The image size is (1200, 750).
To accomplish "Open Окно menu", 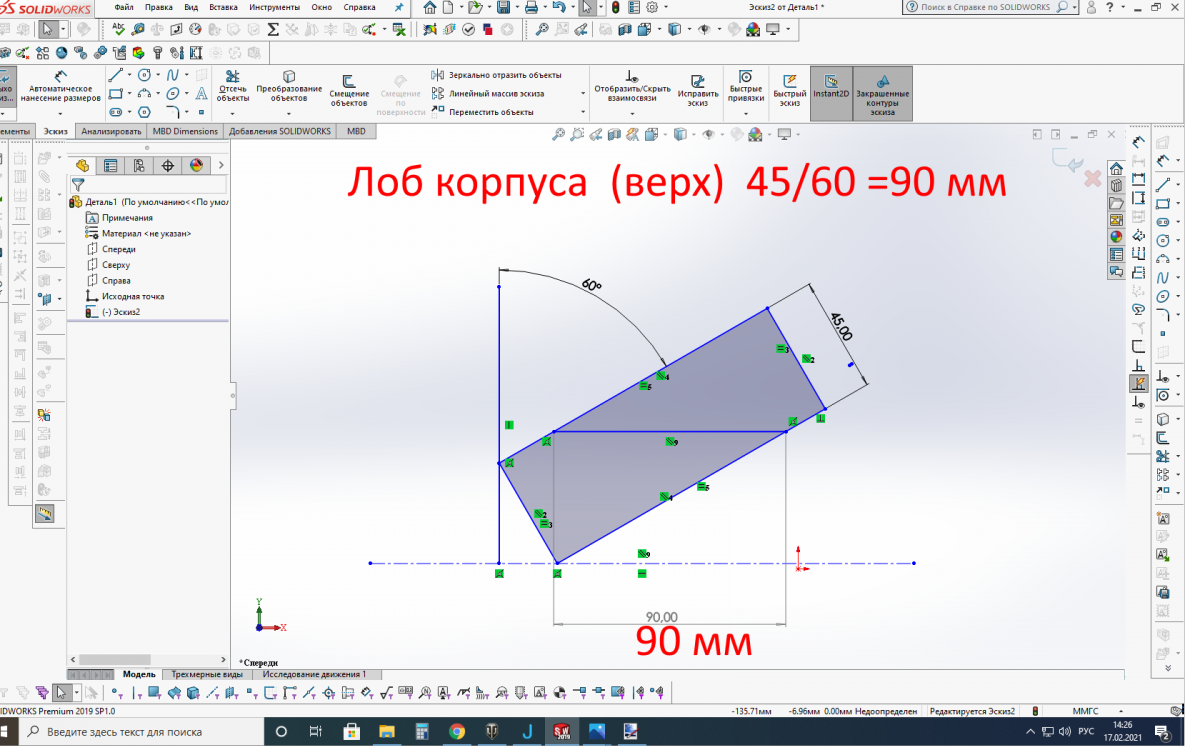I will pyautogui.click(x=322, y=7).
